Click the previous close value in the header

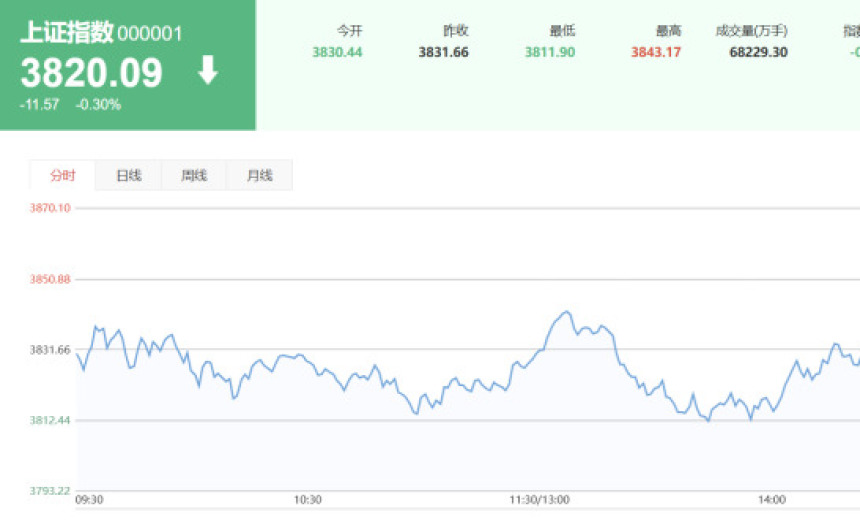(444, 52)
